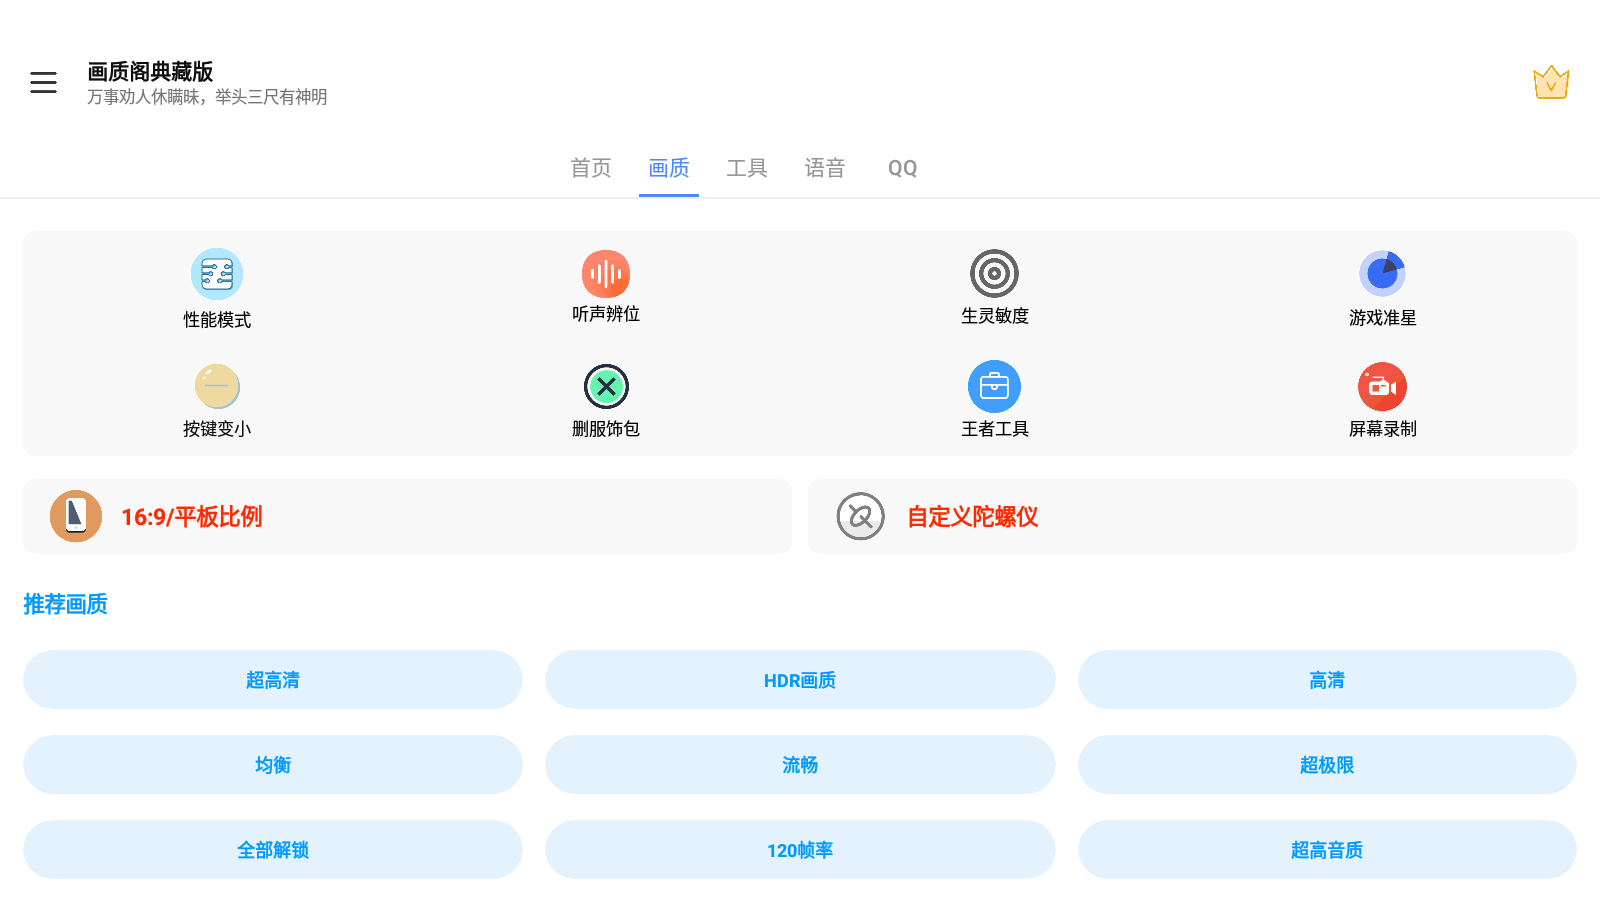Open the hamburger menu
Viewport: 1600px width, 900px height.
coord(43,83)
